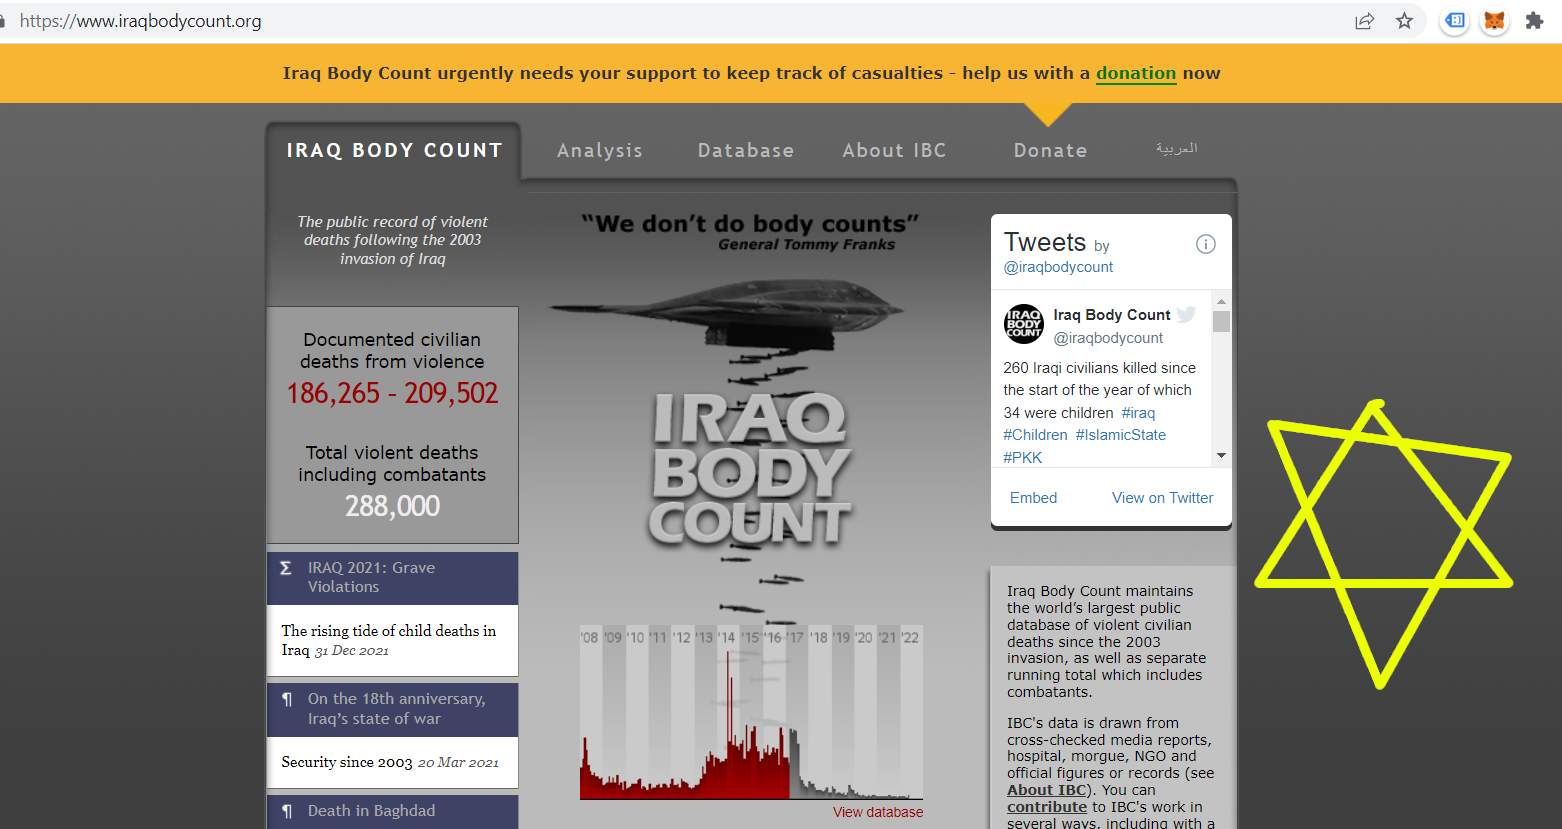Bookmark this page with the star icon
1562x829 pixels.
pos(1404,21)
